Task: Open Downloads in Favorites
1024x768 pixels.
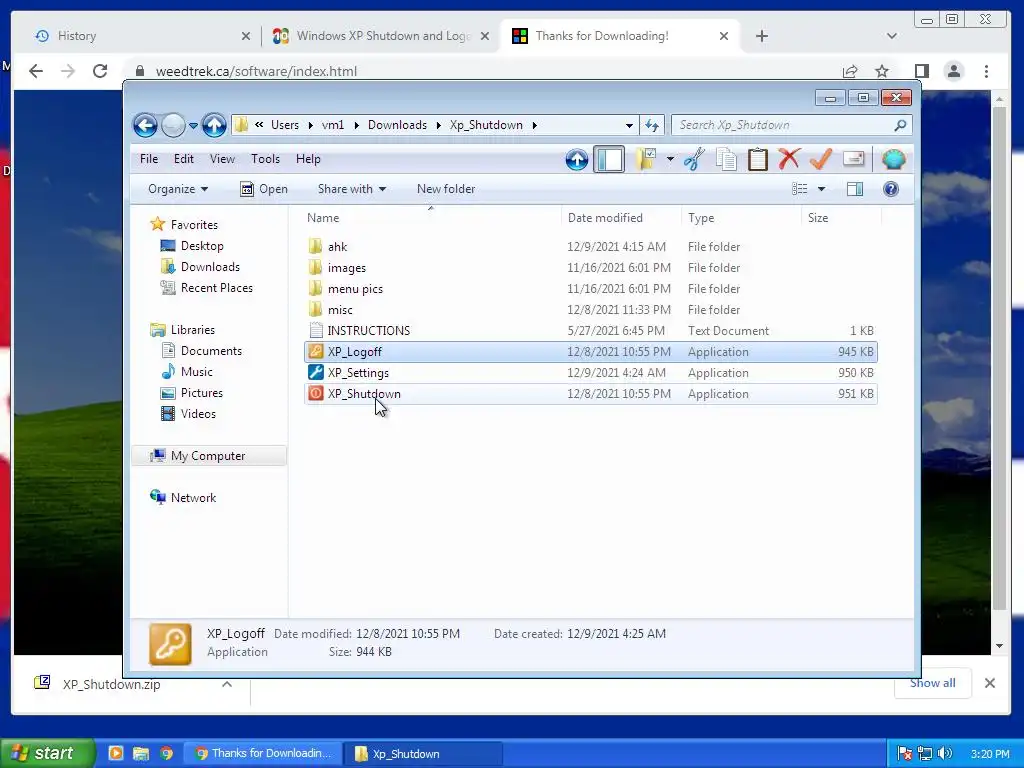Action: pos(210,266)
